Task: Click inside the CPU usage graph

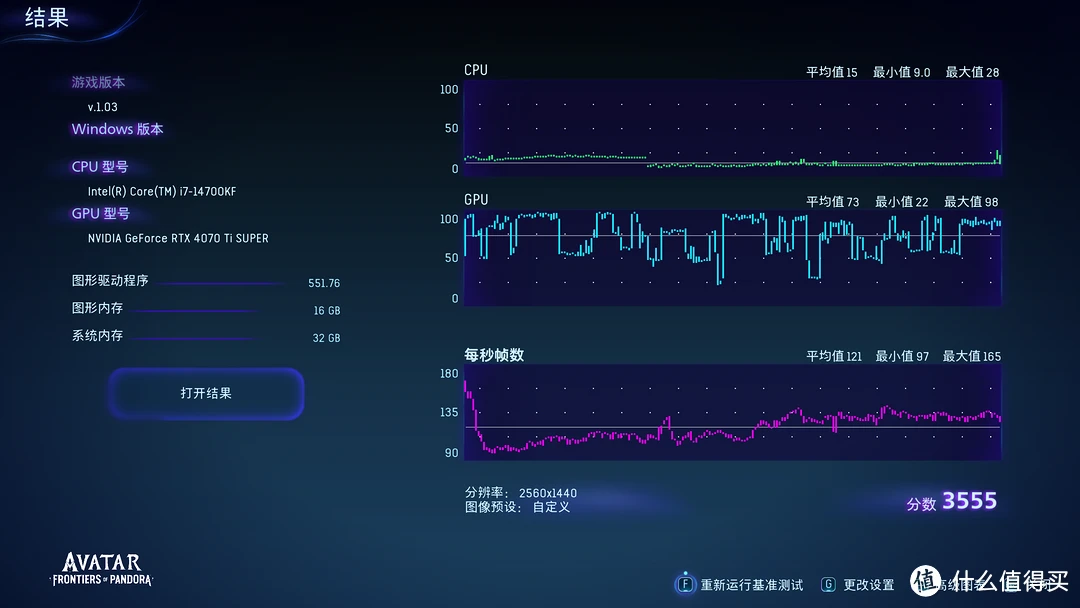Action: 733,128
